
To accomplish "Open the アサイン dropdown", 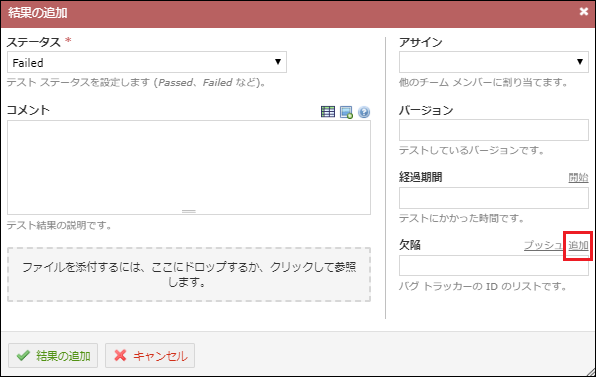I will pos(494,62).
